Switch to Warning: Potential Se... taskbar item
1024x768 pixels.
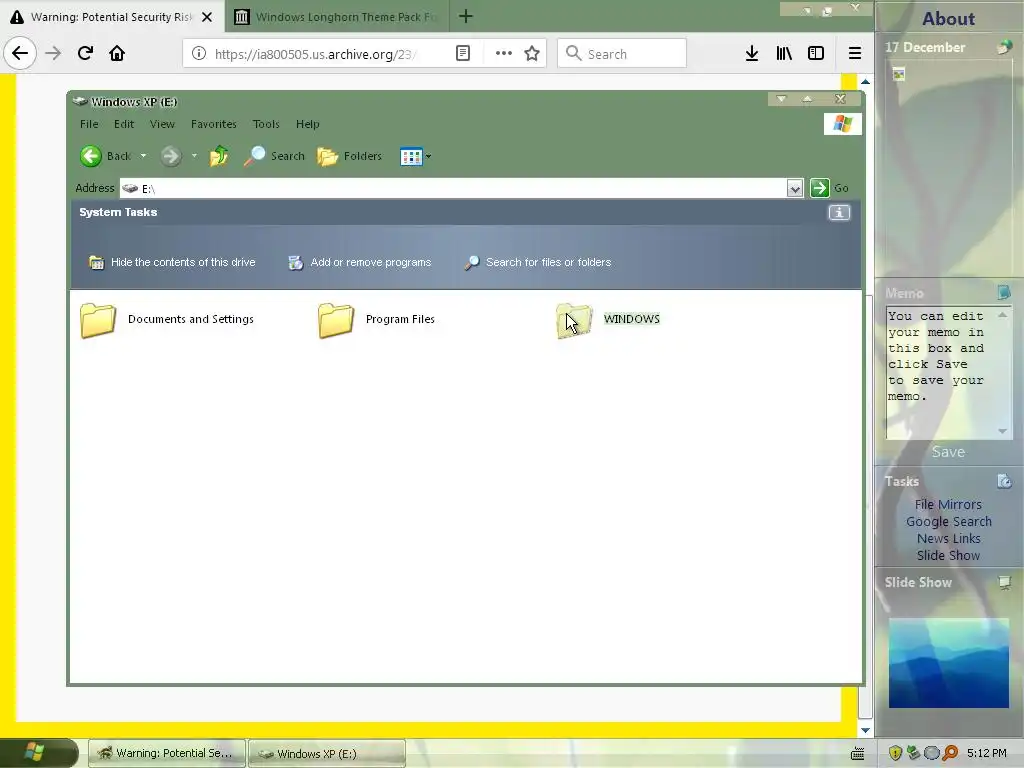pyautogui.click(x=167, y=754)
